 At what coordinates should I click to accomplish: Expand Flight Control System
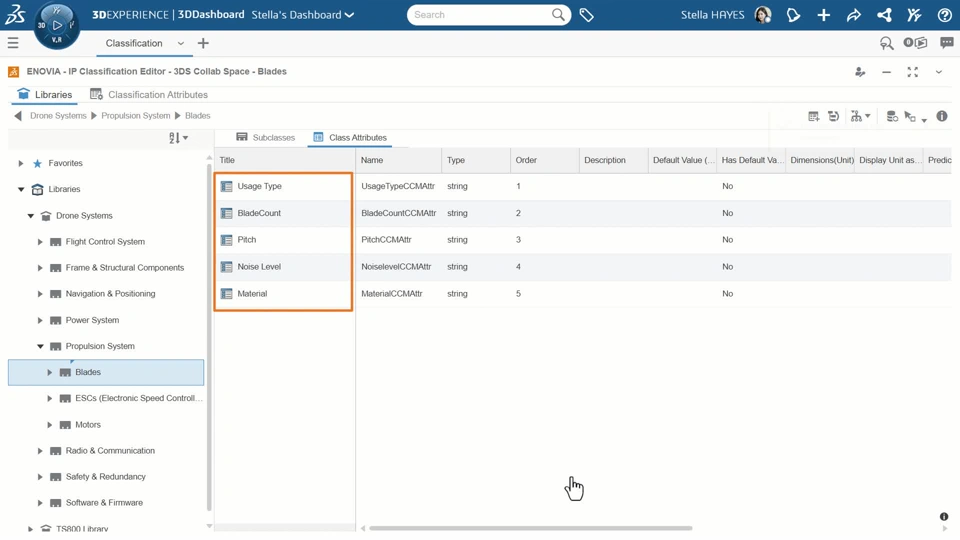[x=40, y=242]
